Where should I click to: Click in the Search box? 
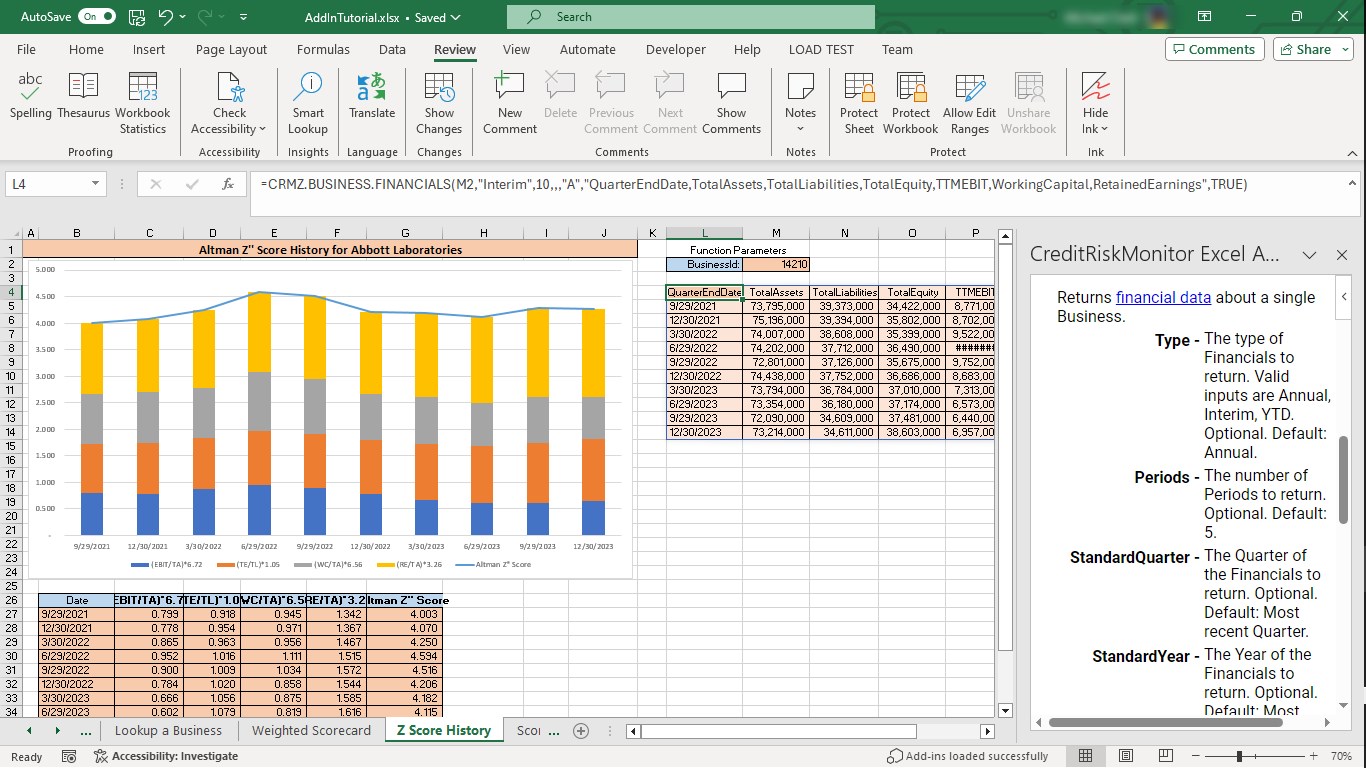click(x=691, y=17)
